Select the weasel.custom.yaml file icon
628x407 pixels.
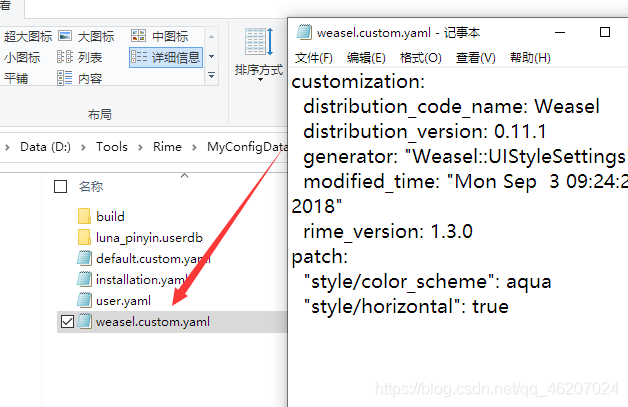point(84,322)
